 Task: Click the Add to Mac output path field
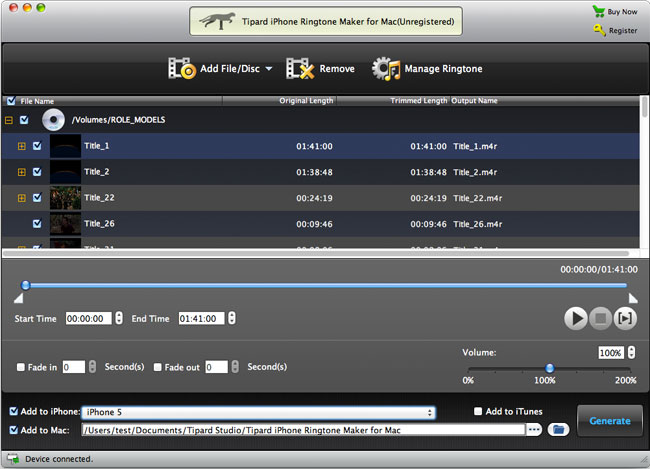pos(303,430)
